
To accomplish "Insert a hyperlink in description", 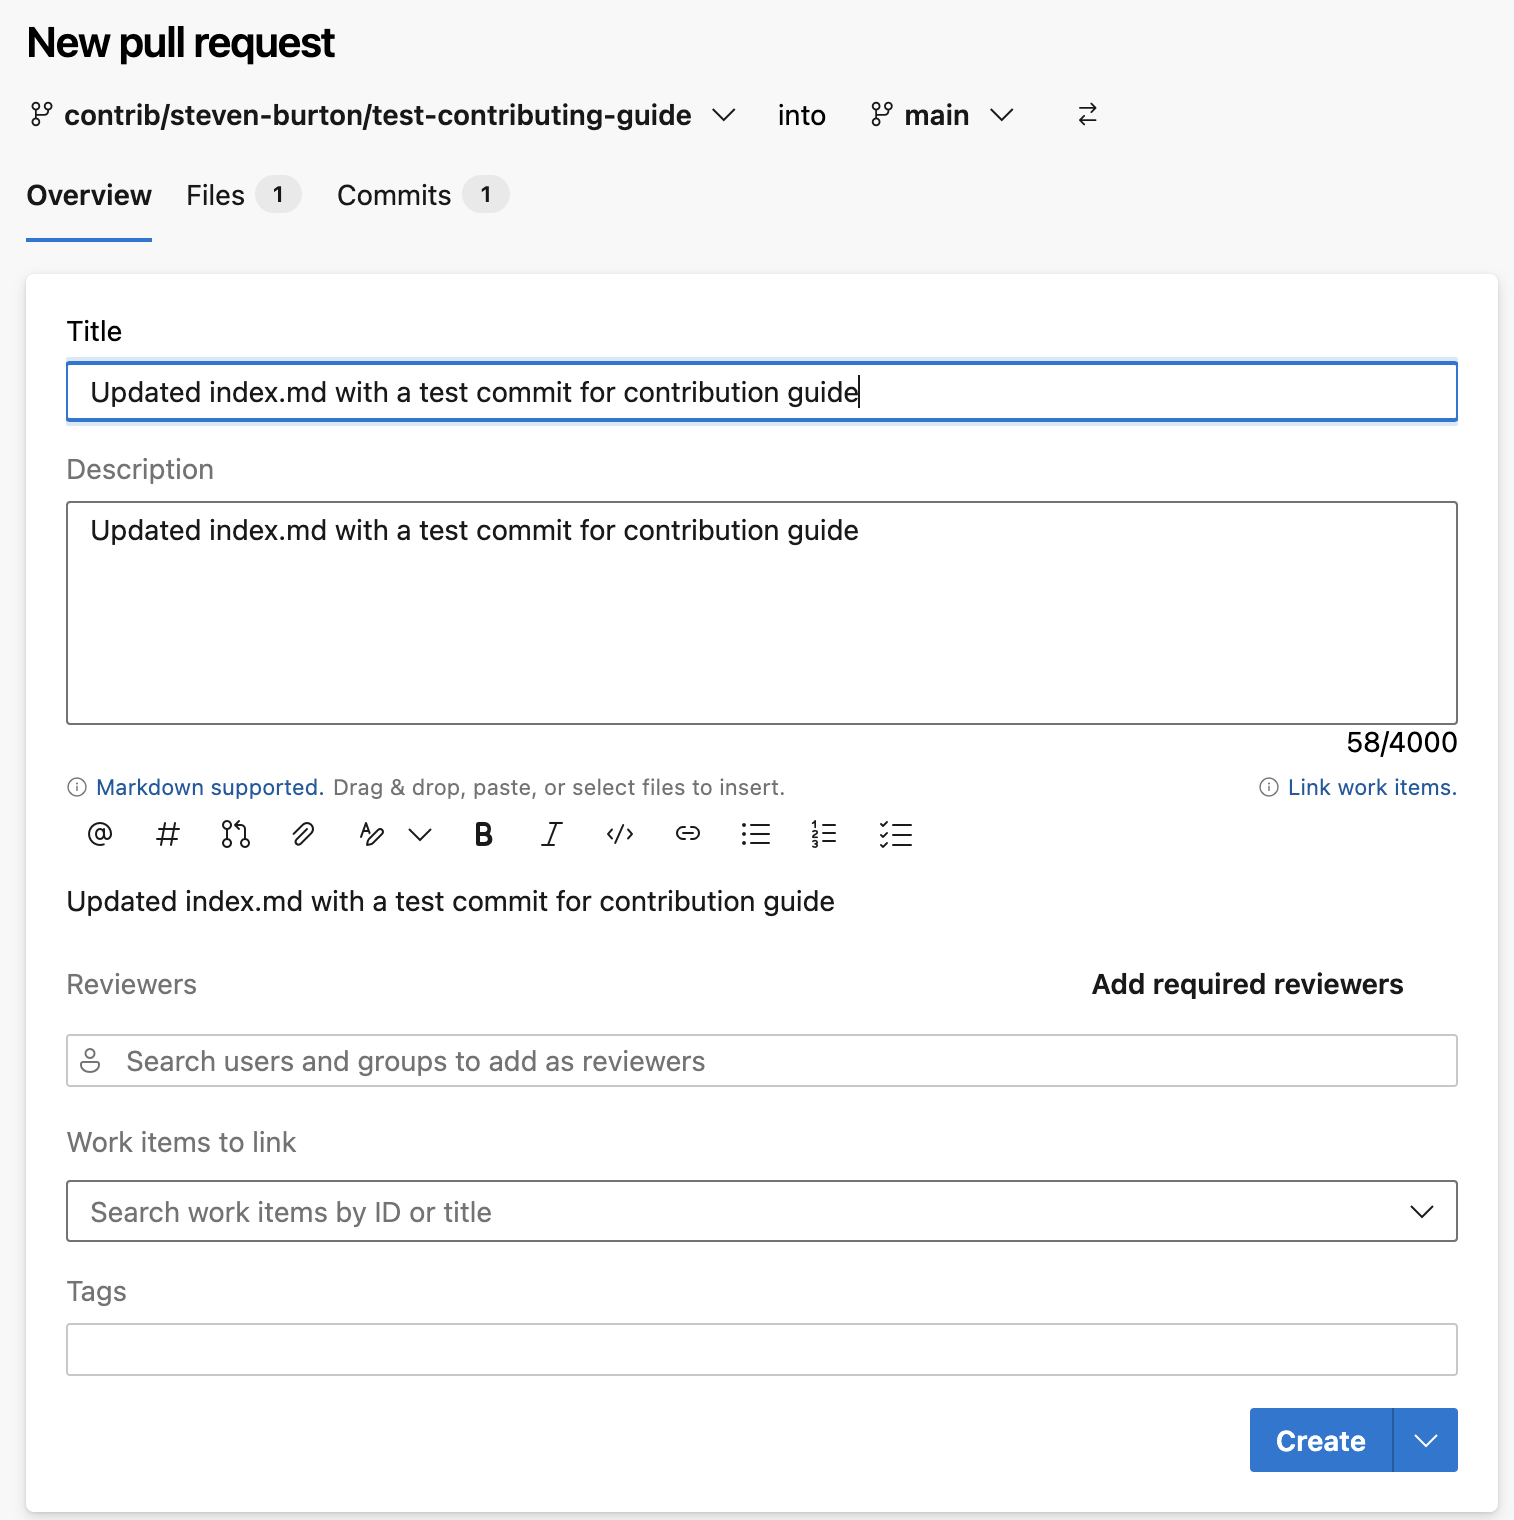I will pyautogui.click(x=688, y=834).
